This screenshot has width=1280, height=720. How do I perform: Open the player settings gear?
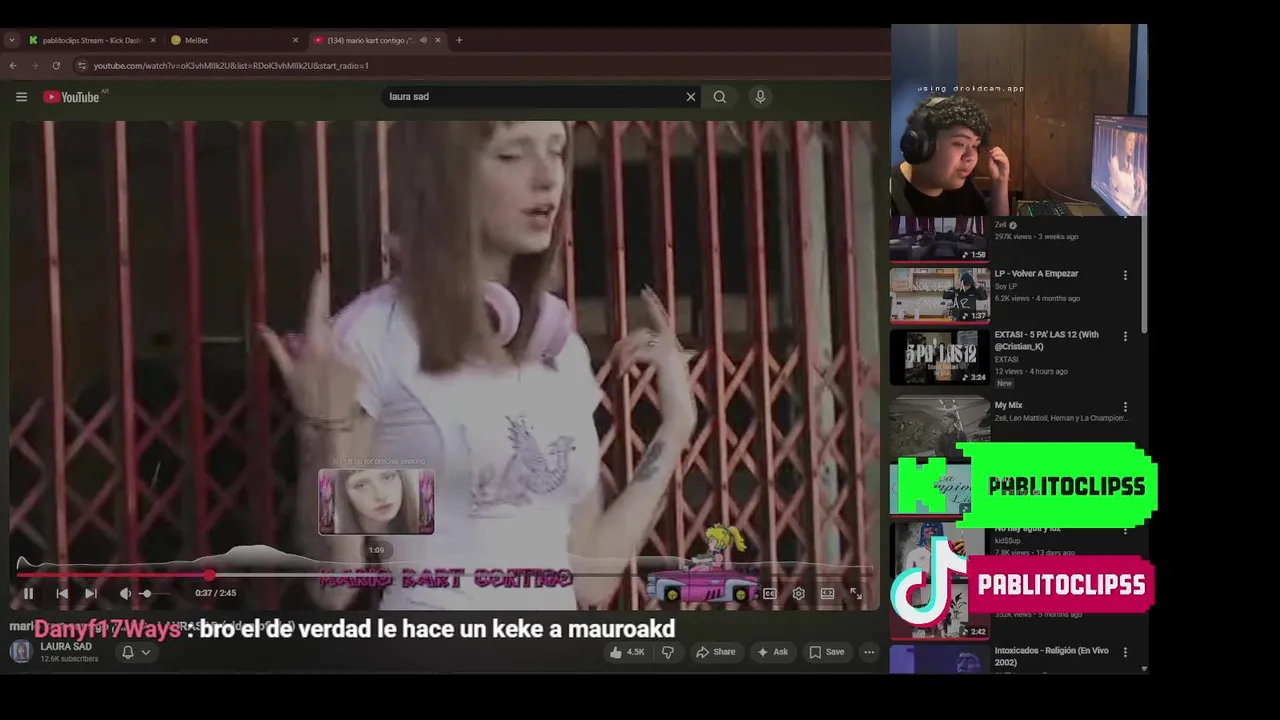798,593
